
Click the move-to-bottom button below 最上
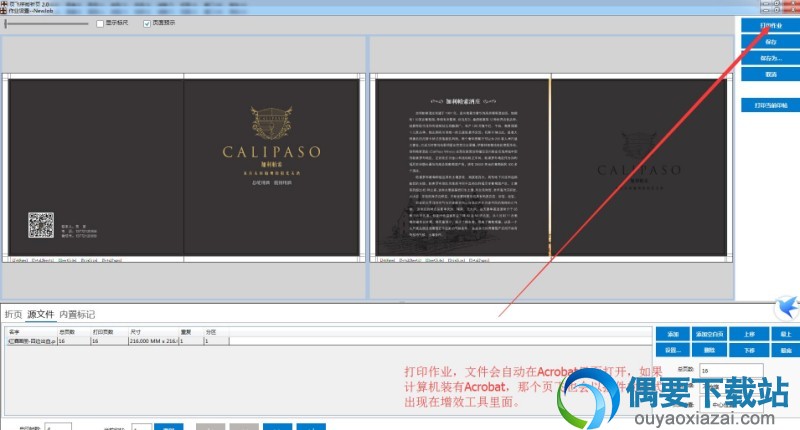pos(786,350)
